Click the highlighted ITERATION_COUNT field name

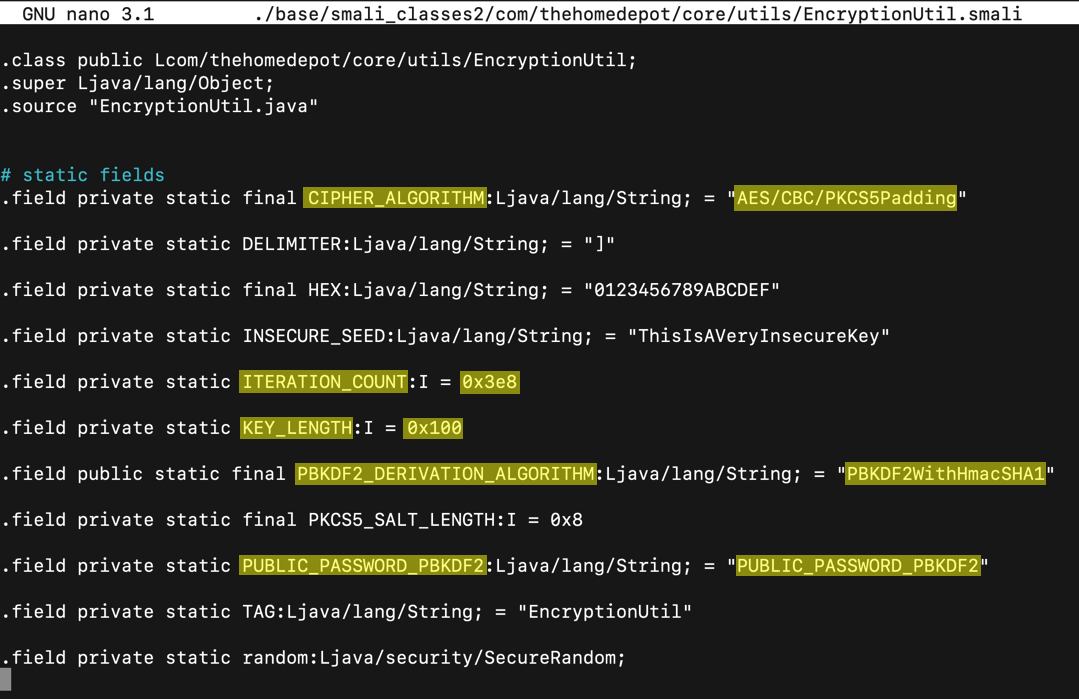[x=323, y=382]
